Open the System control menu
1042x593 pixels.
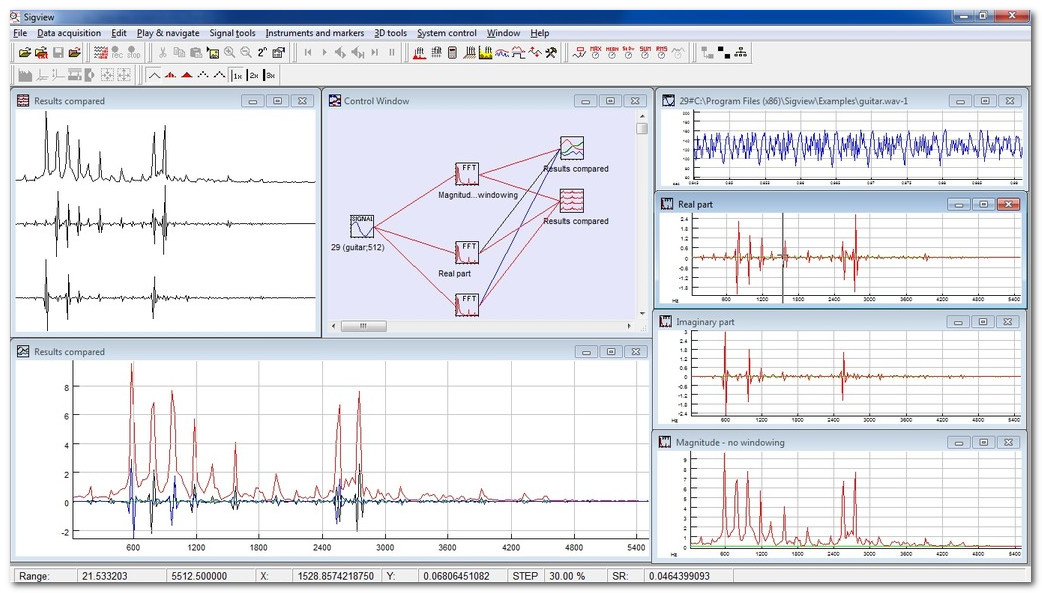click(447, 33)
